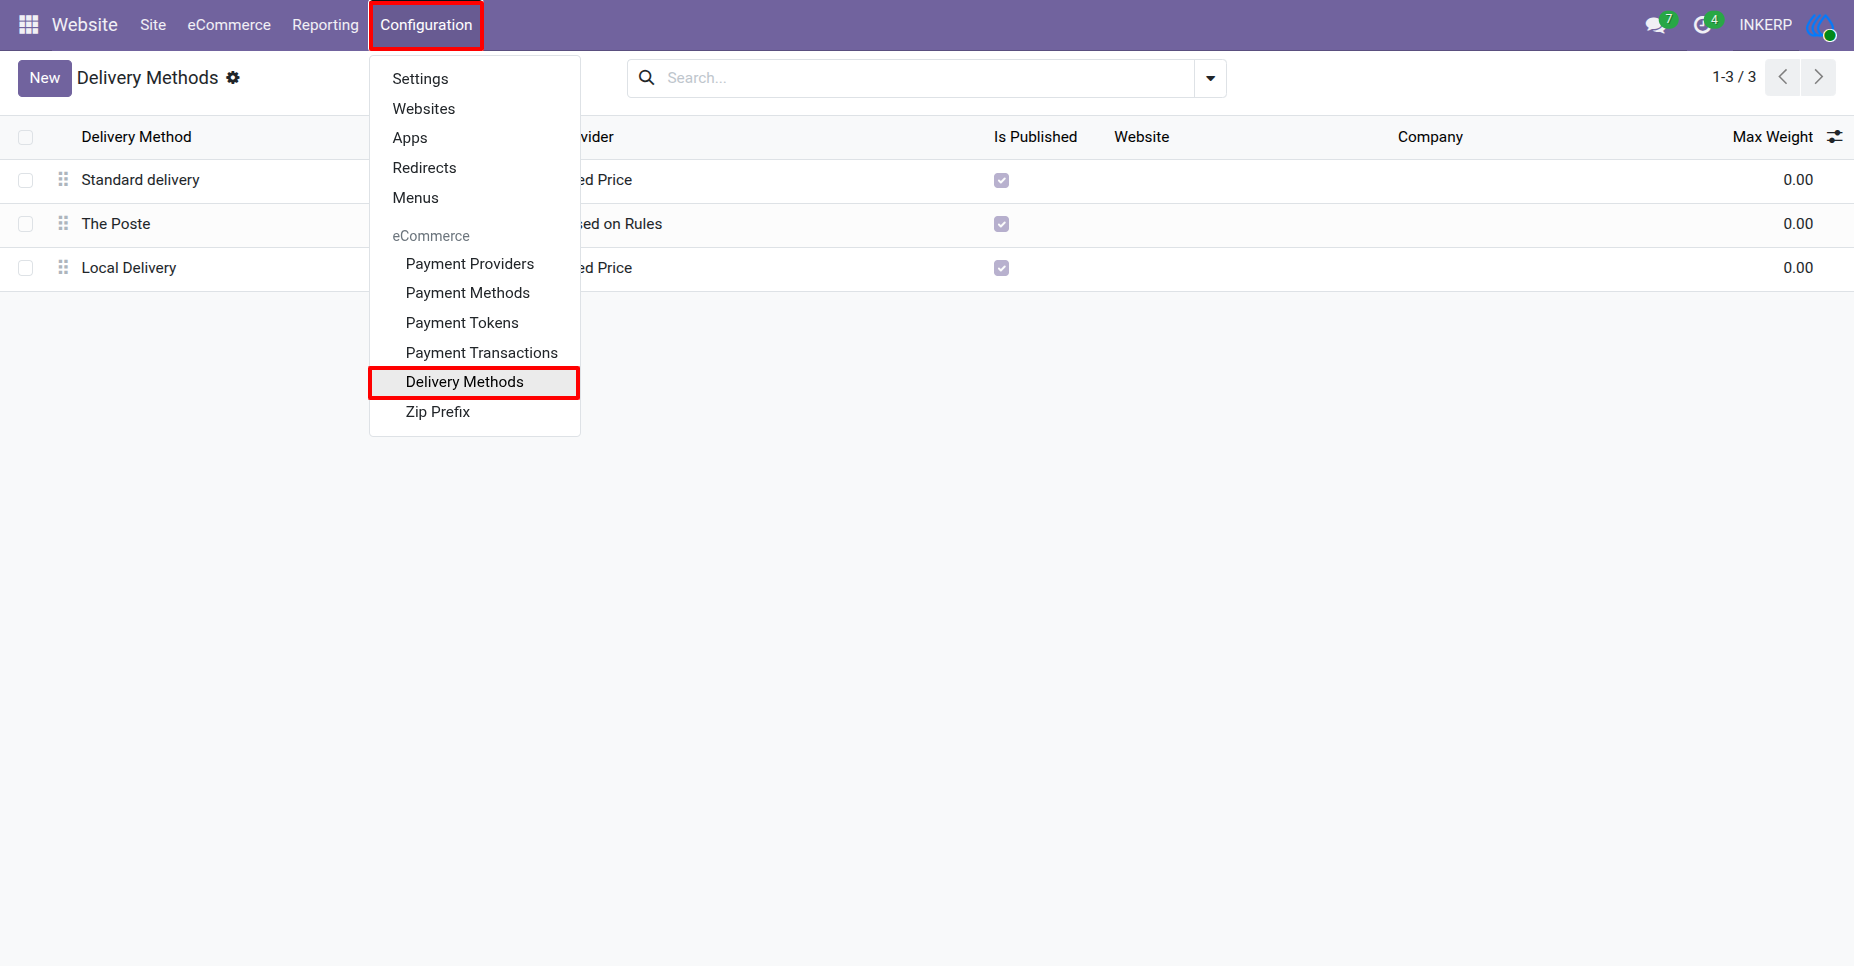Open the Standard delivery record
1854x966 pixels.
pyautogui.click(x=141, y=180)
